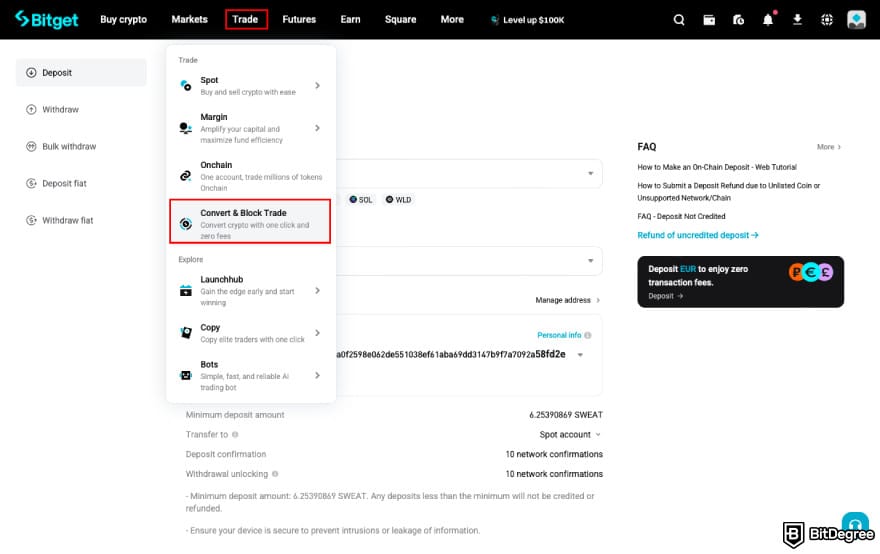Click the Margin icon in menu
This screenshot has width=880, height=554.
pyautogui.click(x=185, y=128)
